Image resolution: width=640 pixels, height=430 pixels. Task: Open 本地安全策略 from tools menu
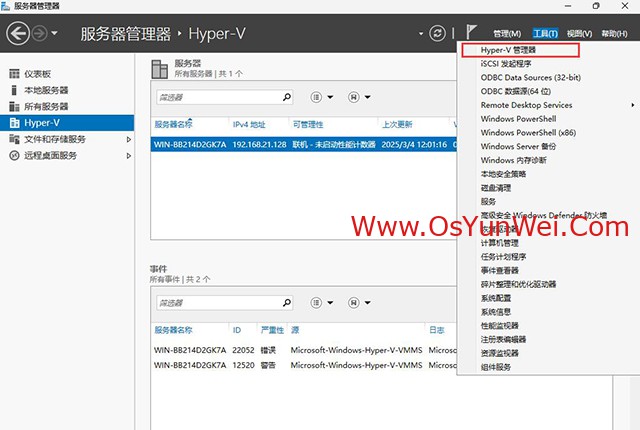point(503,174)
